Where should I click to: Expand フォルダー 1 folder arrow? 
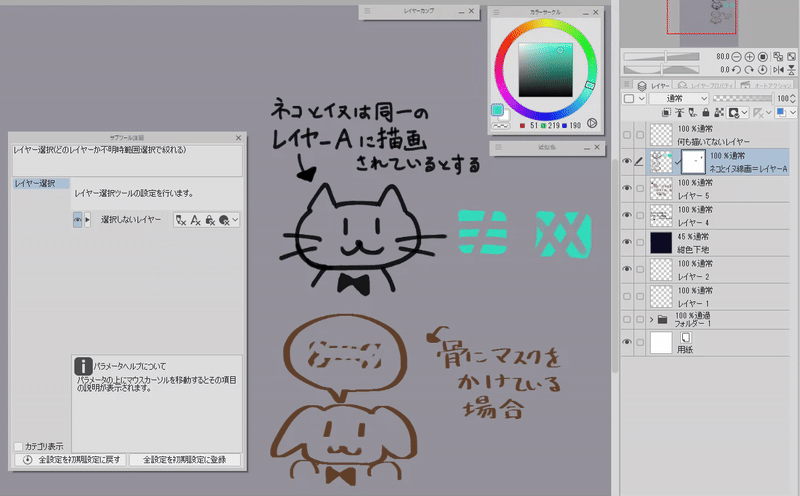(652, 320)
